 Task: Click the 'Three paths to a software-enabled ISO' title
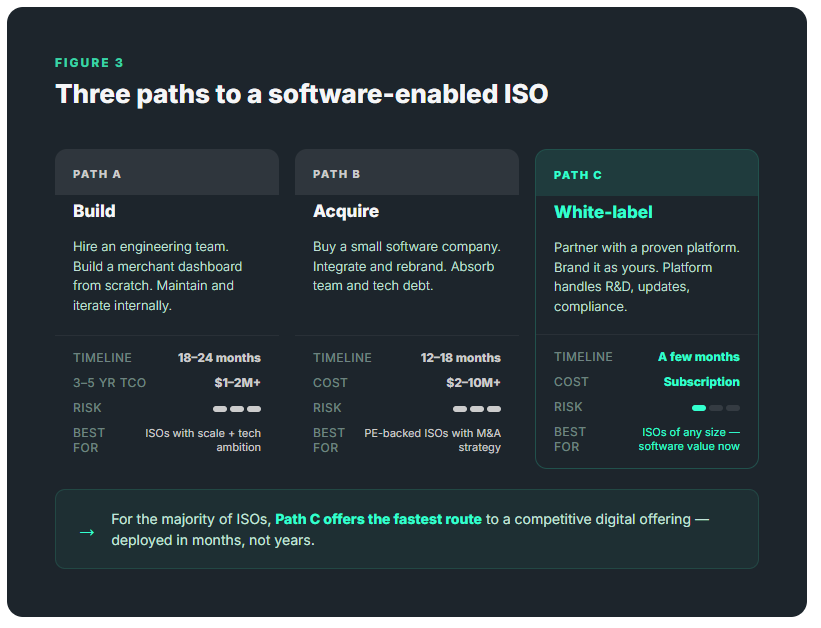coord(301,94)
